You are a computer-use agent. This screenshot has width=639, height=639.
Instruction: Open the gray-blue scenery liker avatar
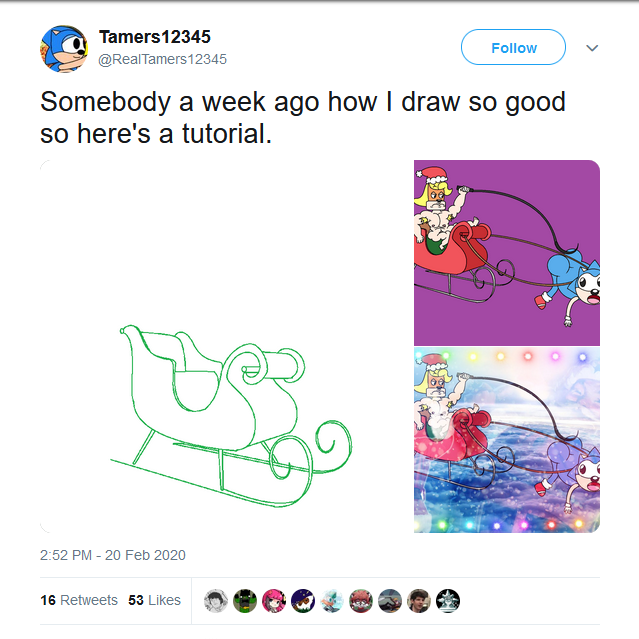coord(390,600)
